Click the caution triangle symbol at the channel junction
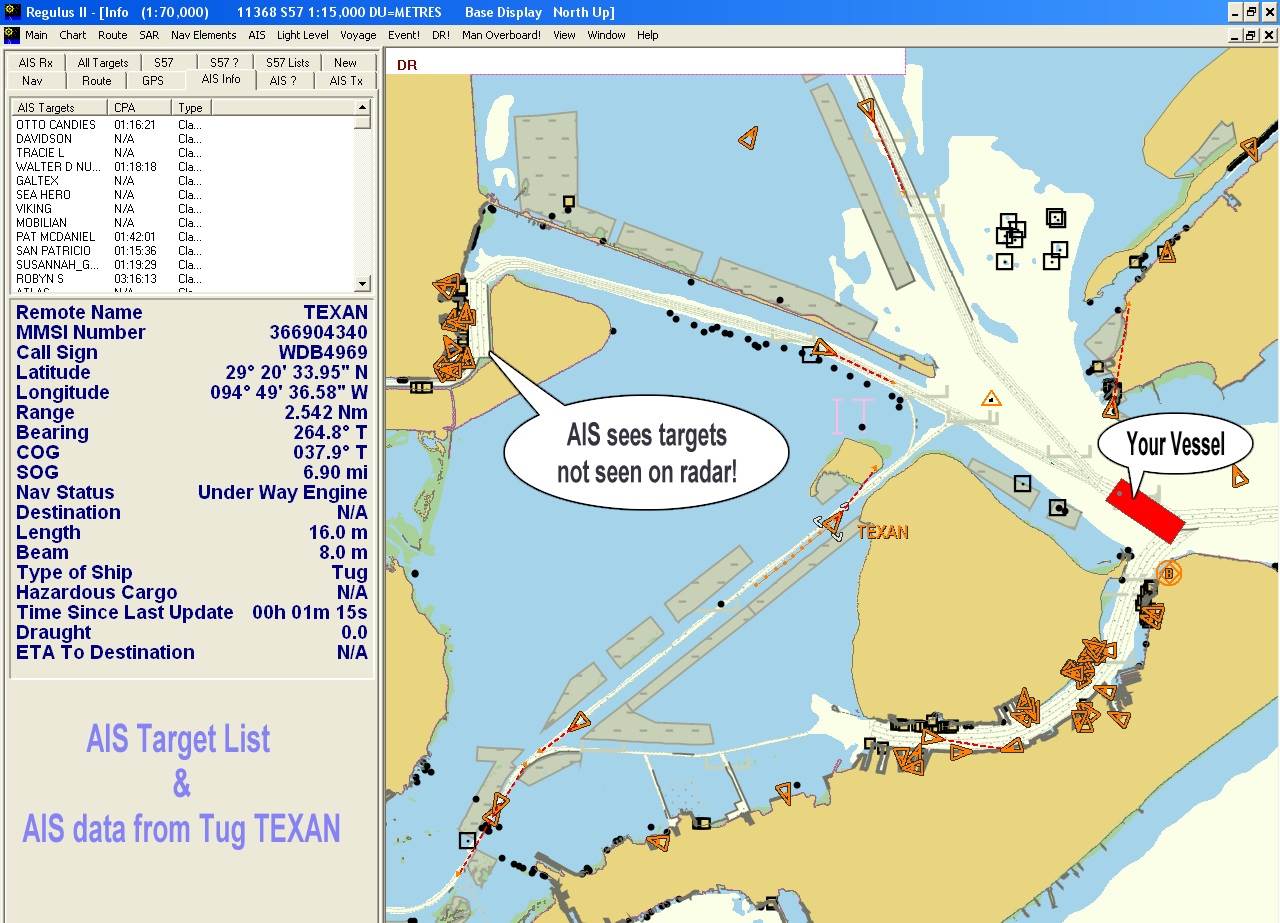 click(x=991, y=398)
